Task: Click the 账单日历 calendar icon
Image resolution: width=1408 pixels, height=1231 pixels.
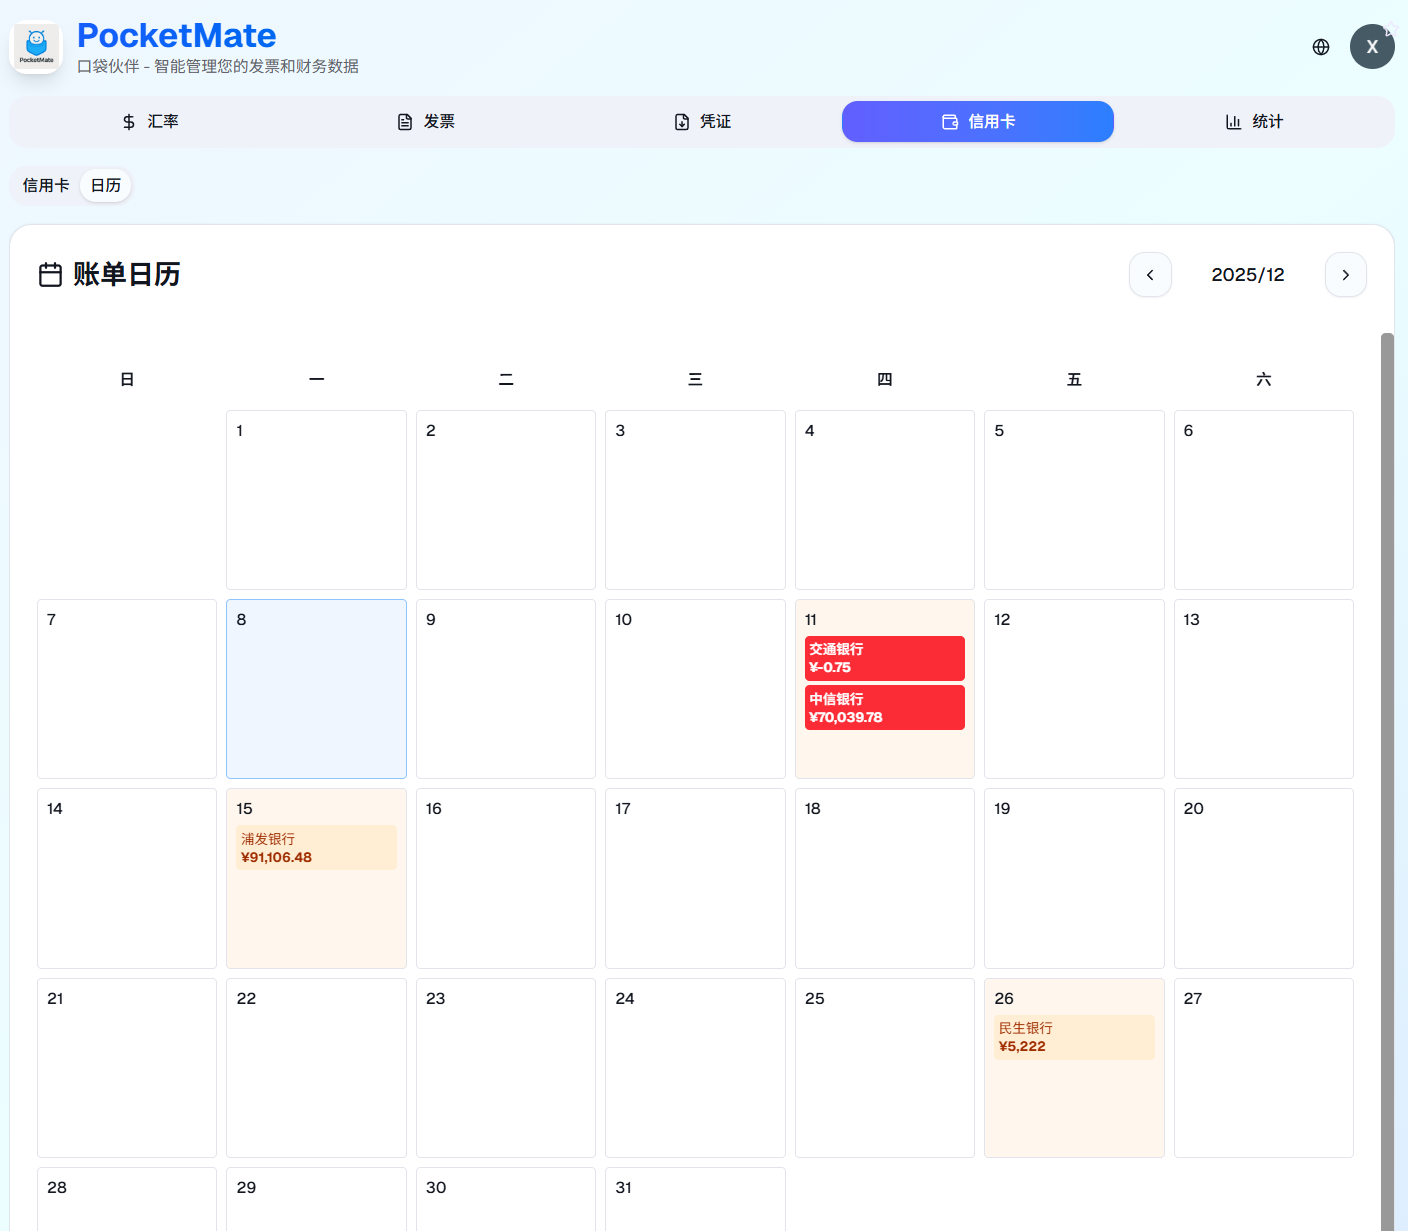Action: [x=50, y=274]
